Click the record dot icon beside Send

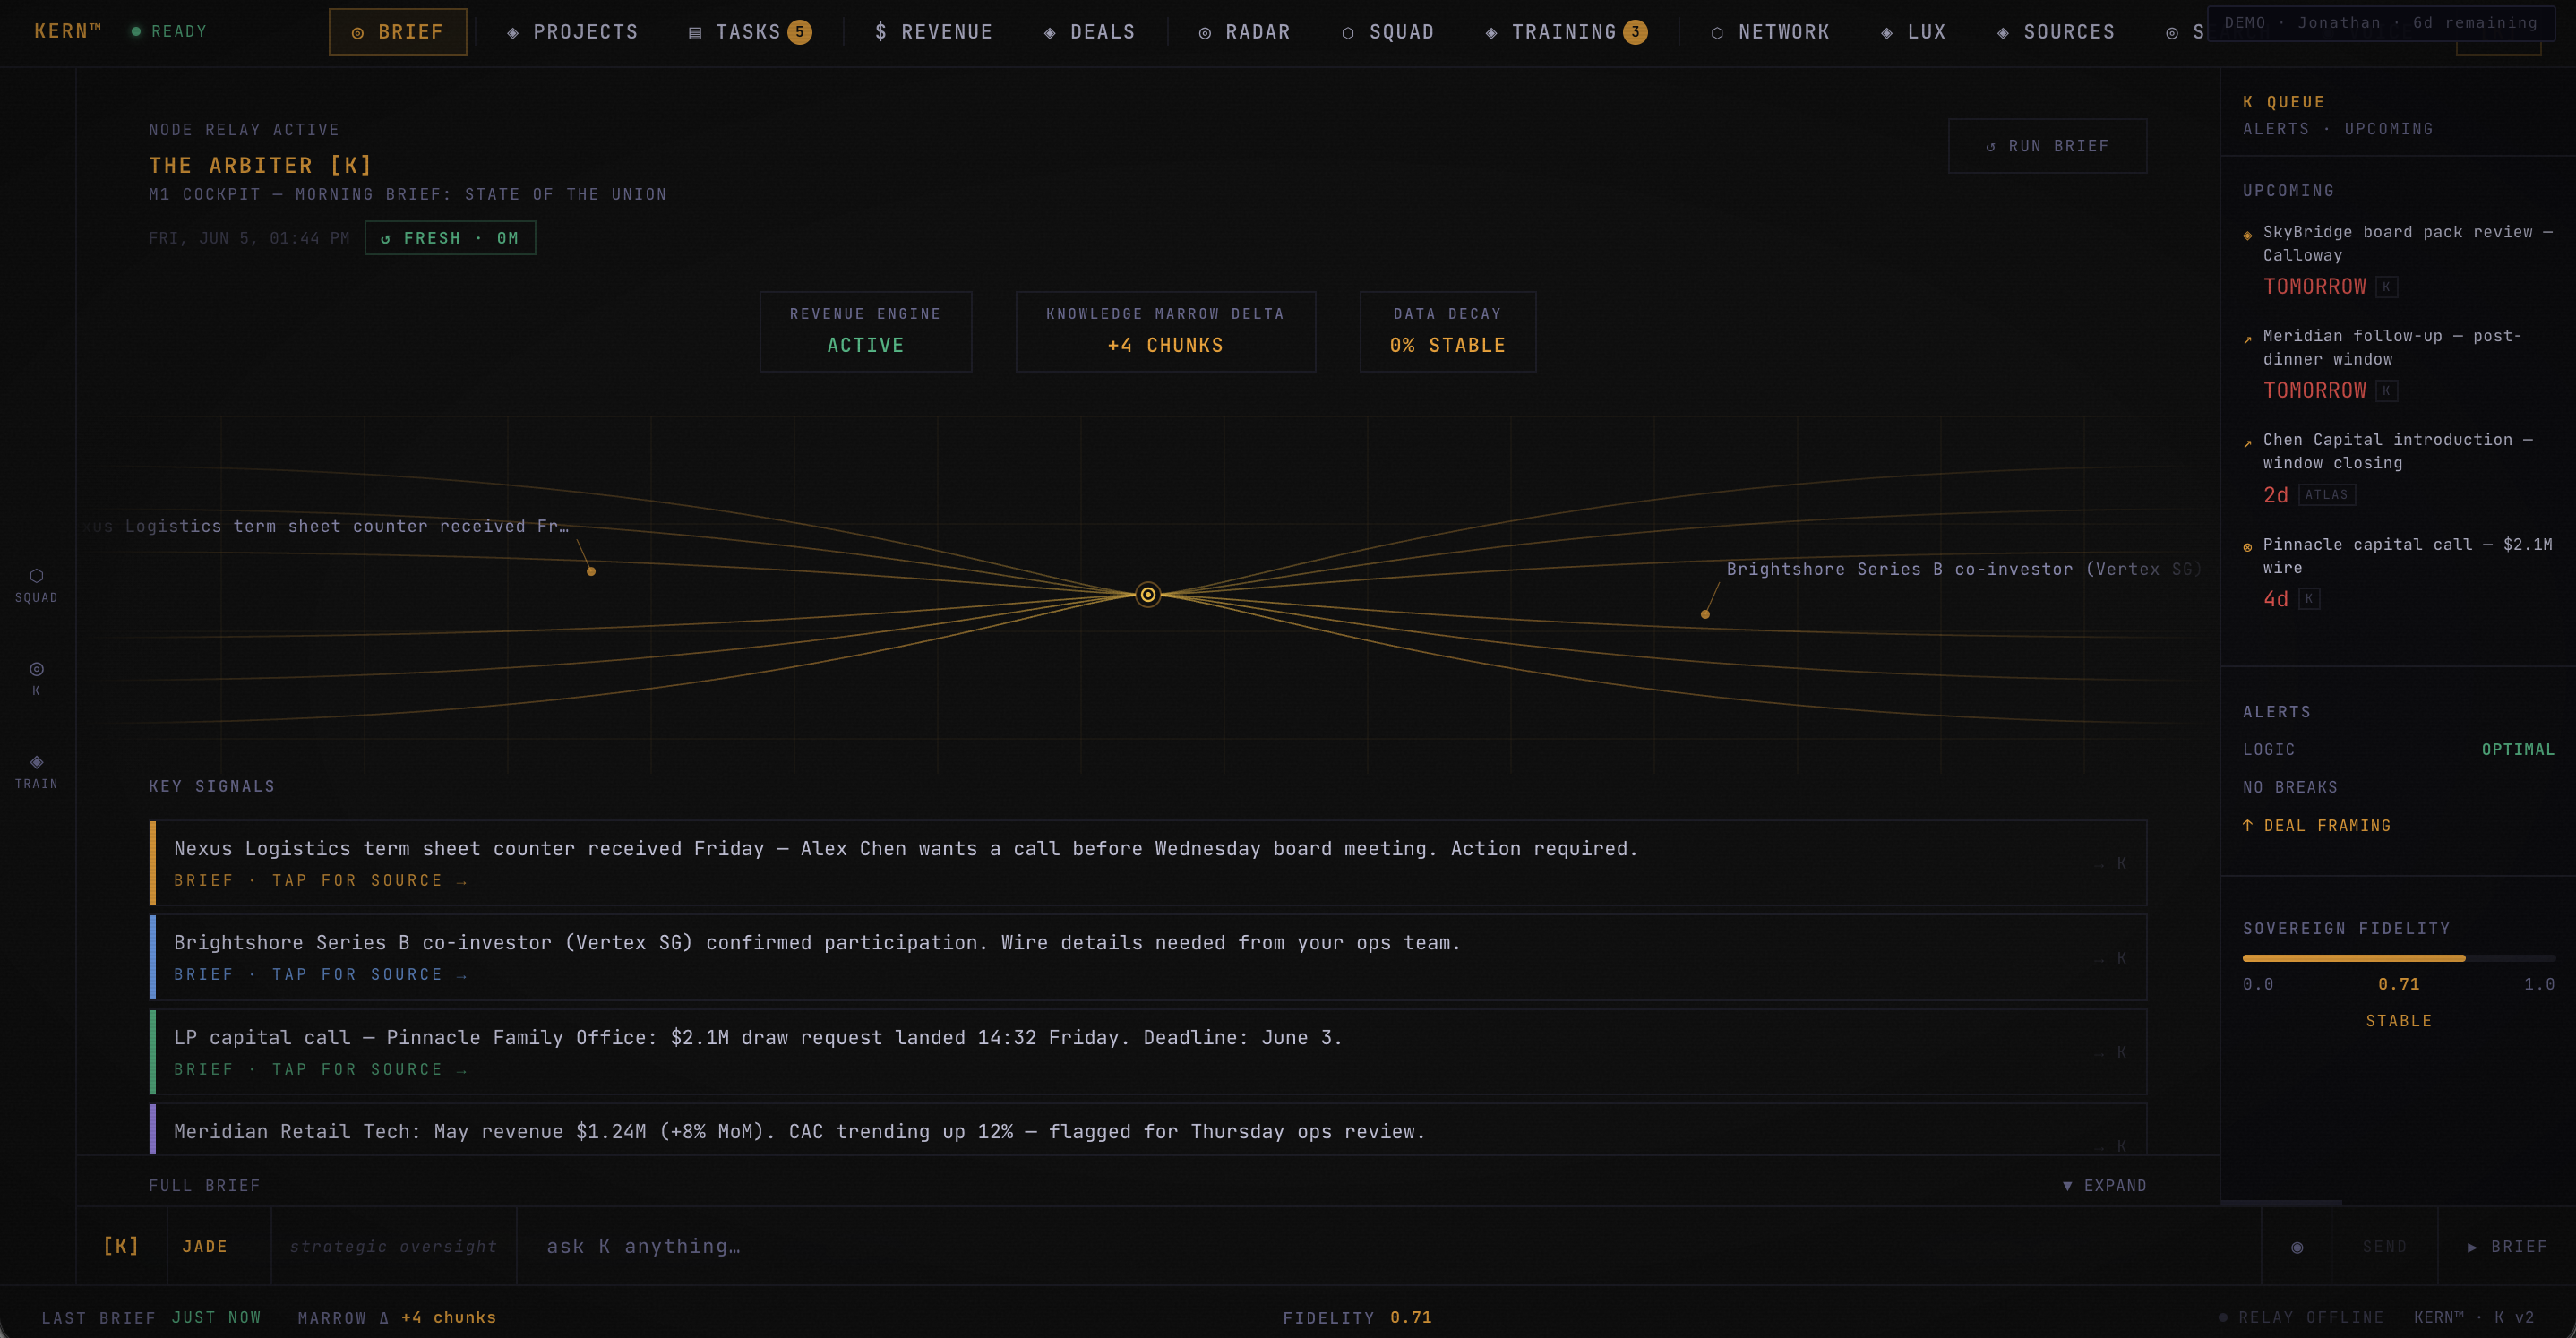[x=2297, y=1247]
